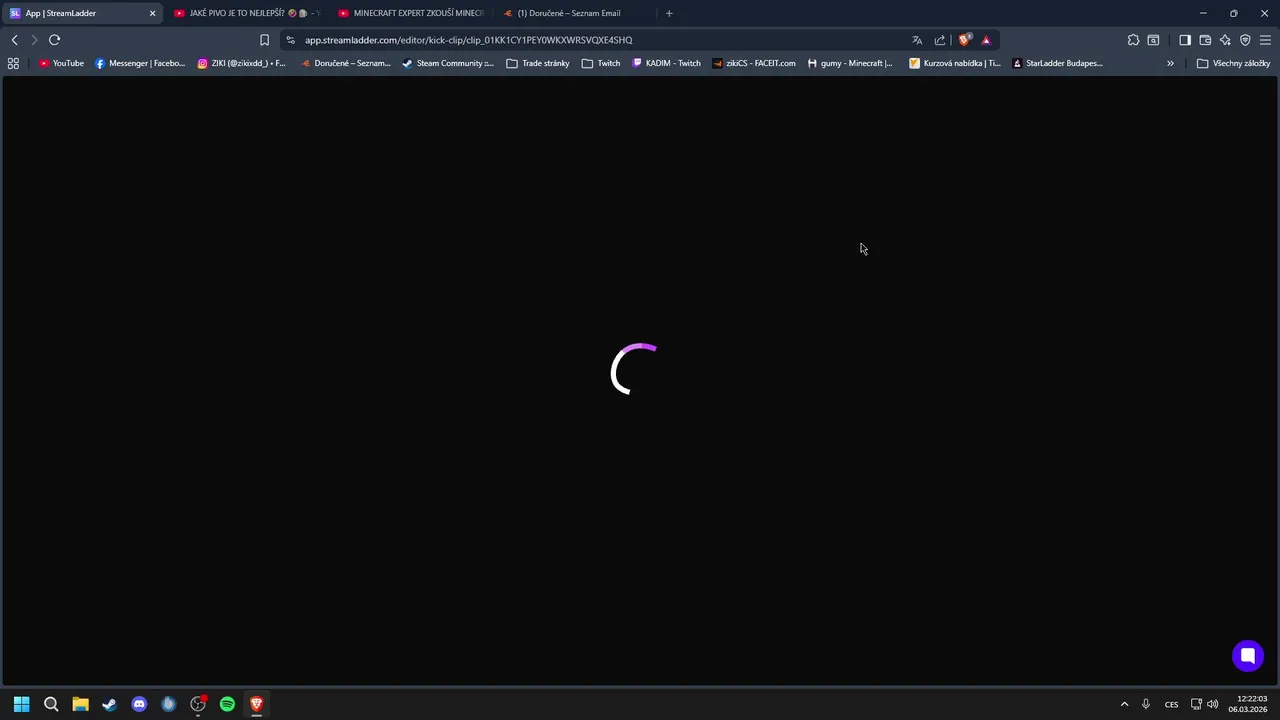The image size is (1280, 720).
Task: Open volume control in tray
Action: pos(1213,704)
